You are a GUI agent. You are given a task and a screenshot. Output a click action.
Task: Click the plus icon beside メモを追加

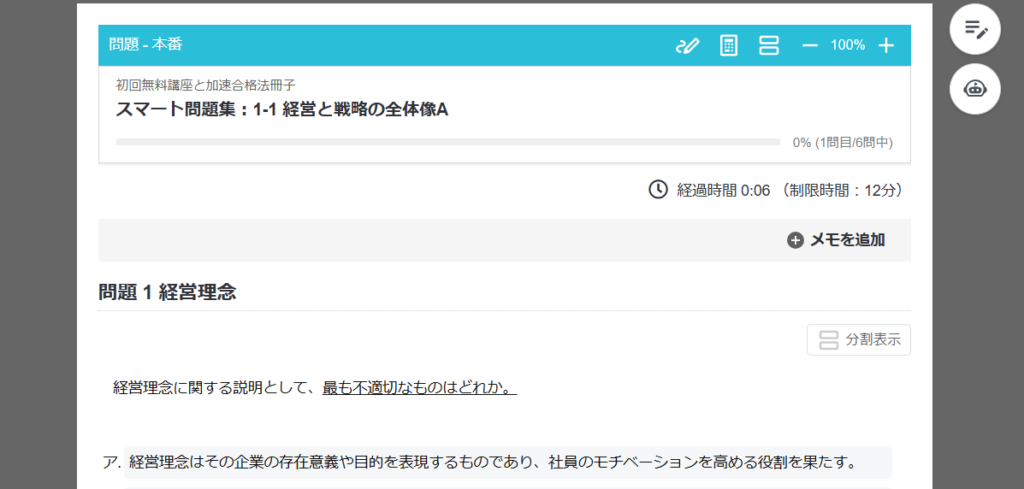pos(795,240)
